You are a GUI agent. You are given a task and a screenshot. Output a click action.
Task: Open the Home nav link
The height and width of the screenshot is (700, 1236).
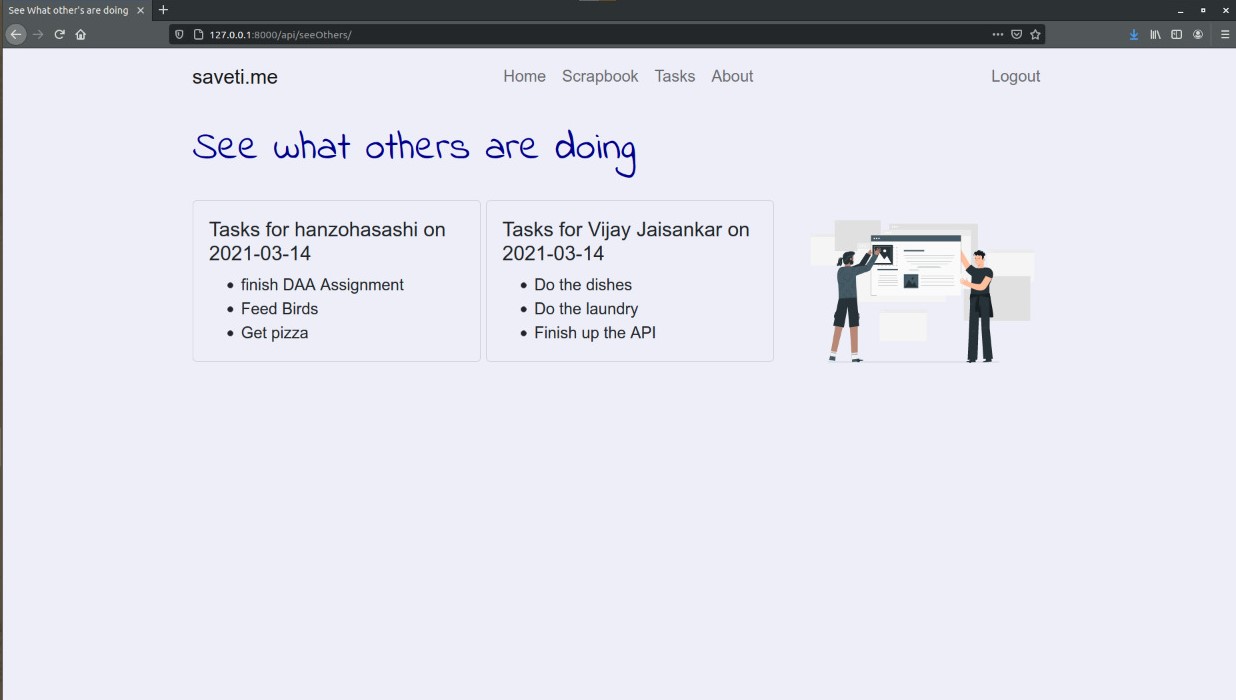(x=525, y=76)
